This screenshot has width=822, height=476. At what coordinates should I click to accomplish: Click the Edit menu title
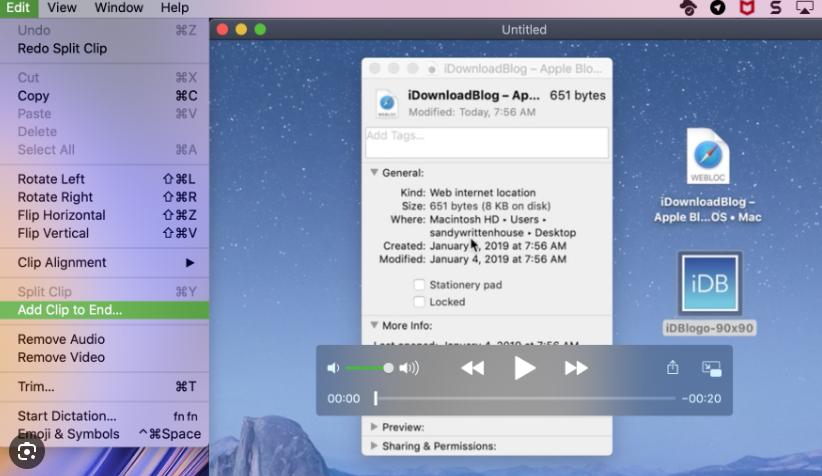pyautogui.click(x=18, y=7)
